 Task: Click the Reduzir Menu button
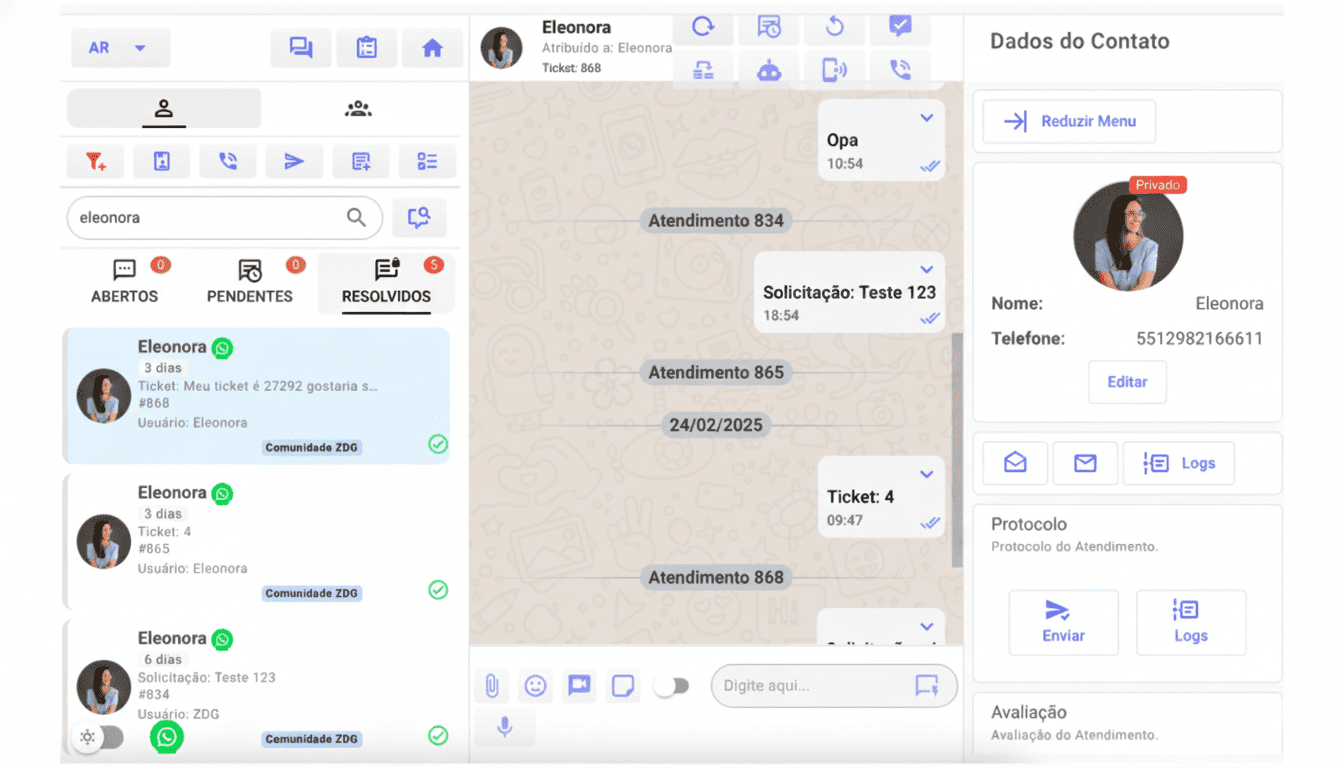coord(1069,121)
